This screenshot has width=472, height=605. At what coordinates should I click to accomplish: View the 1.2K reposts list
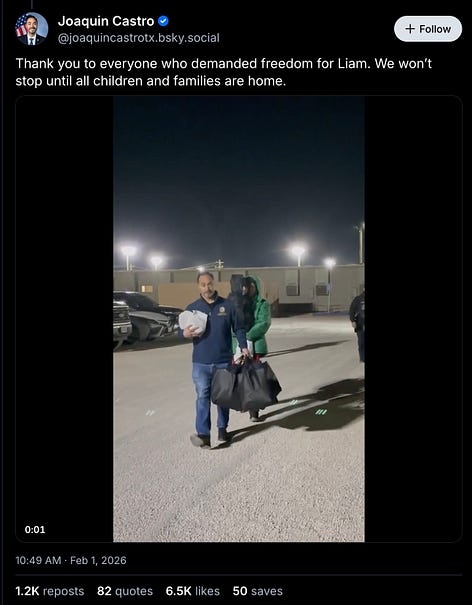(50, 591)
